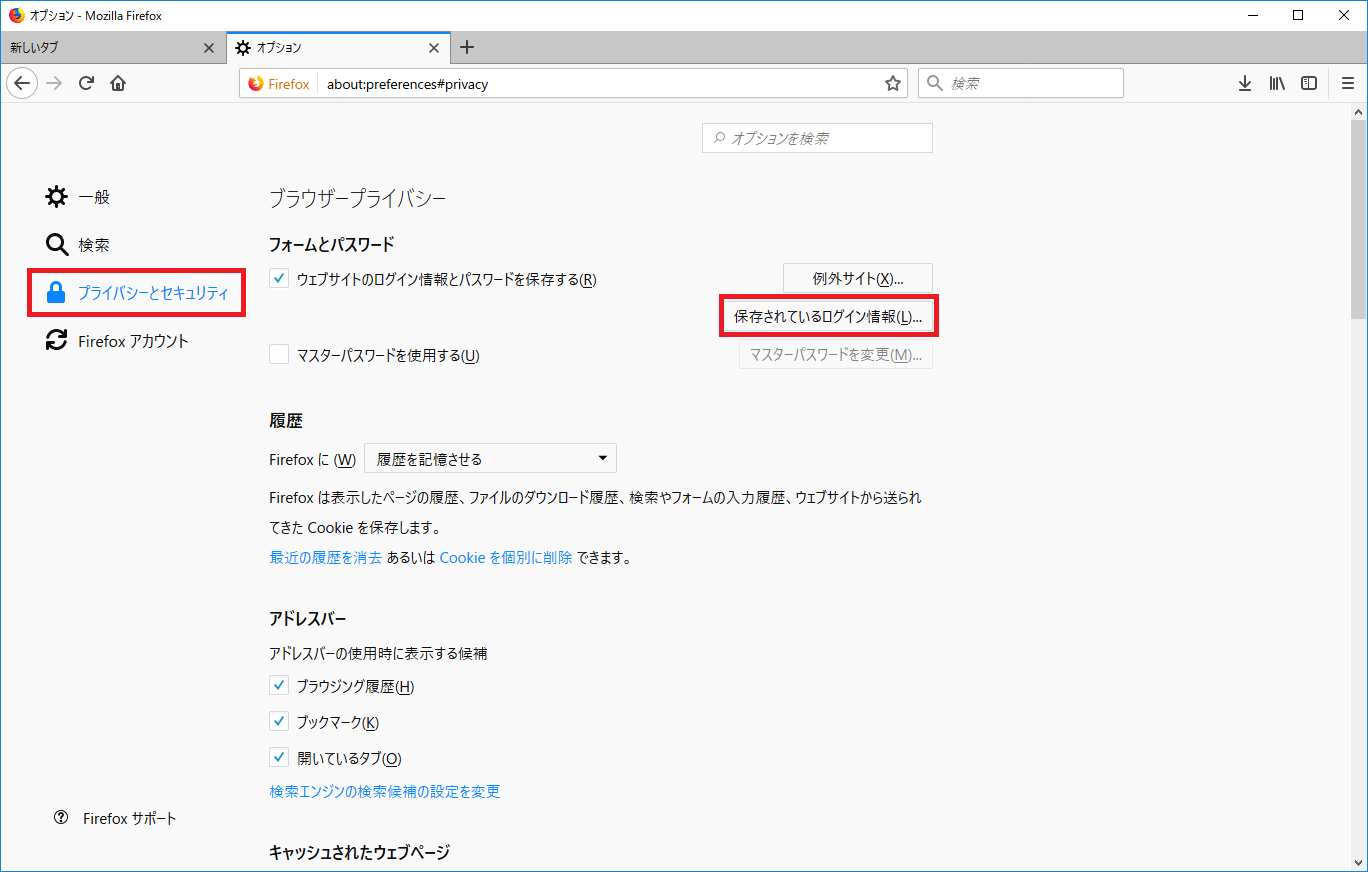Open the 履歴を記憶させる dropdown
Screen dimensions: 1368x872
coord(490,459)
